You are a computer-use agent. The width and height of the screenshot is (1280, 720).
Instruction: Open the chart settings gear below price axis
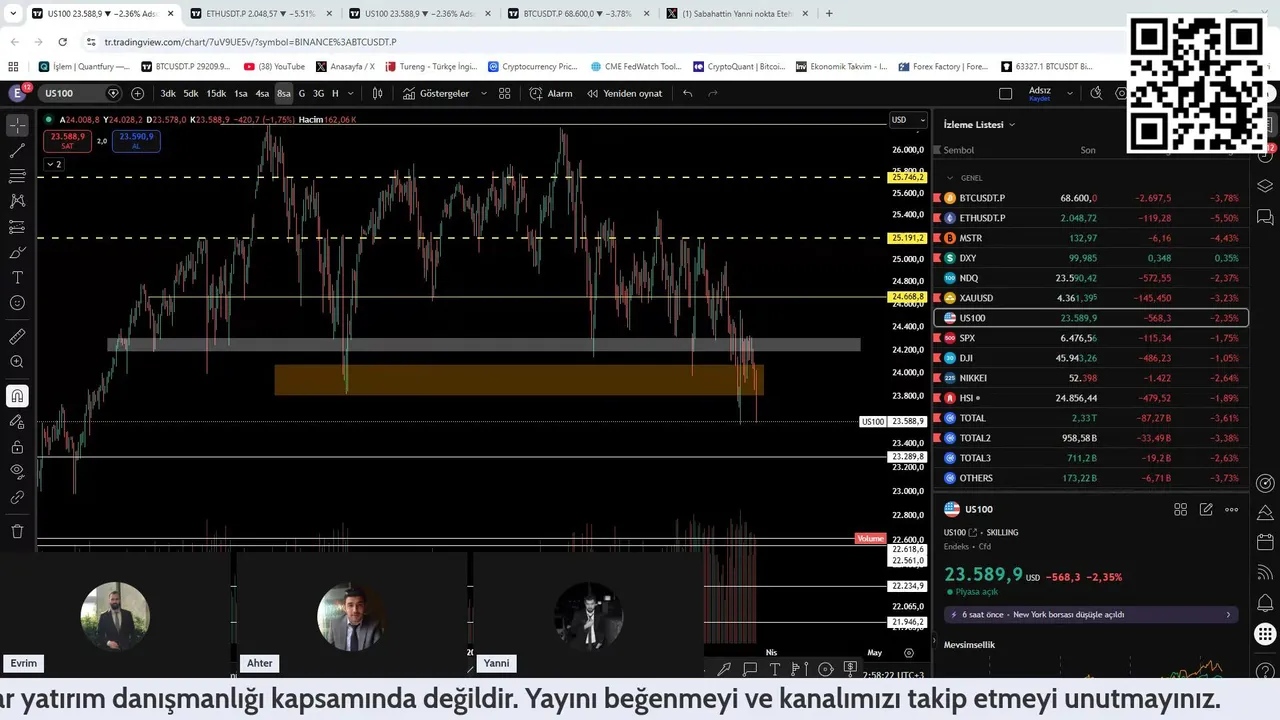(x=909, y=653)
